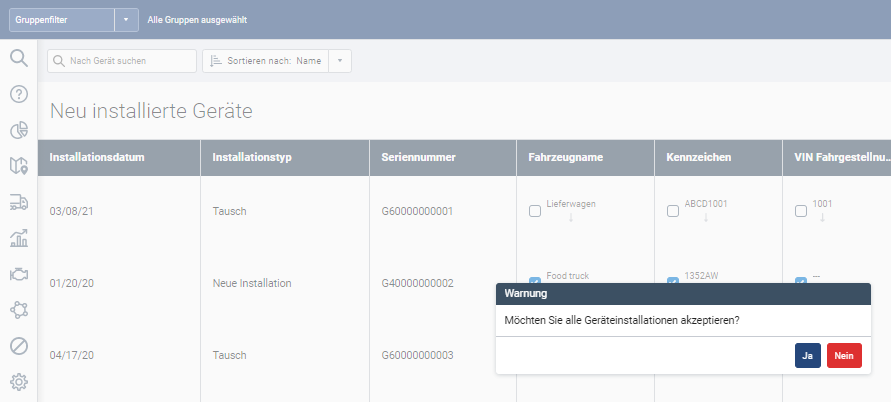Screen dimensions: 891x402
Task: Open the engine maintenance icon
Action: tap(18, 274)
